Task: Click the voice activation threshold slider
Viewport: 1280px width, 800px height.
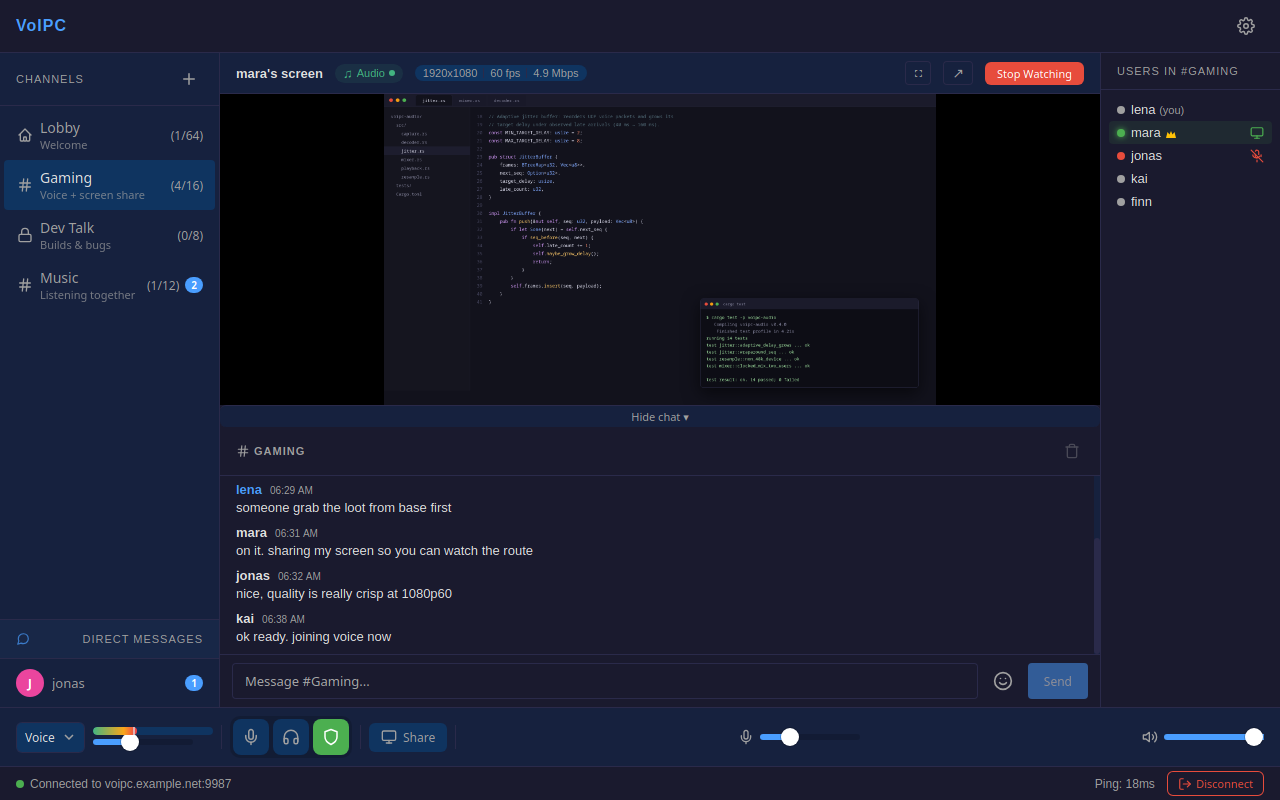Action: 143,742
